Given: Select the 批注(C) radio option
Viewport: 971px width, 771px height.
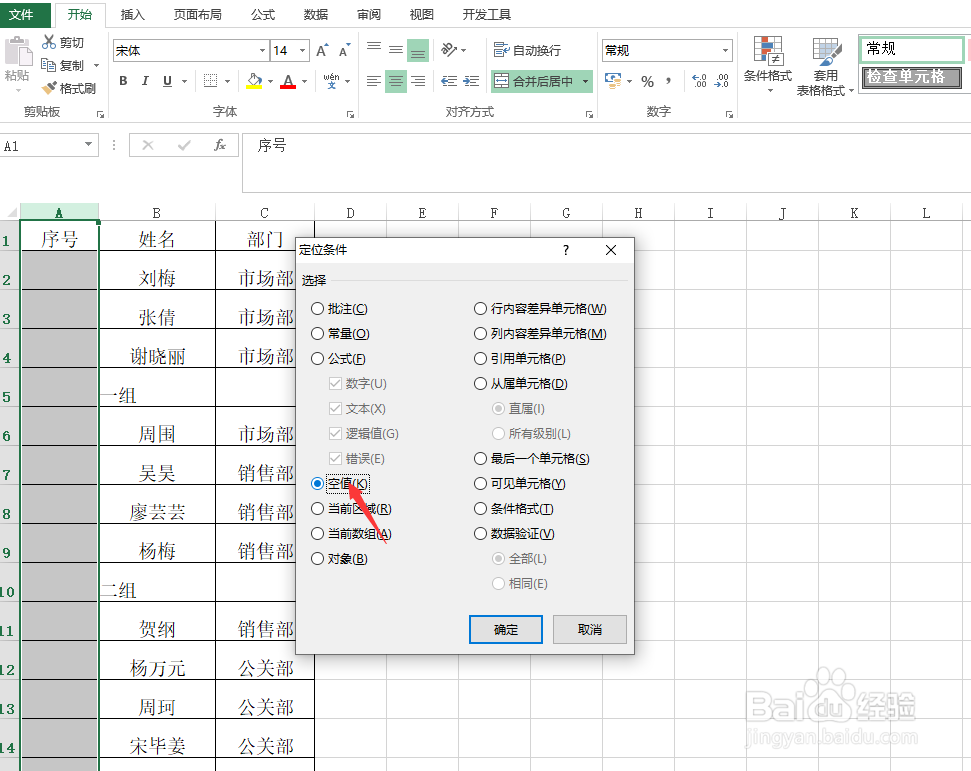Looking at the screenshot, I should click(x=339, y=308).
